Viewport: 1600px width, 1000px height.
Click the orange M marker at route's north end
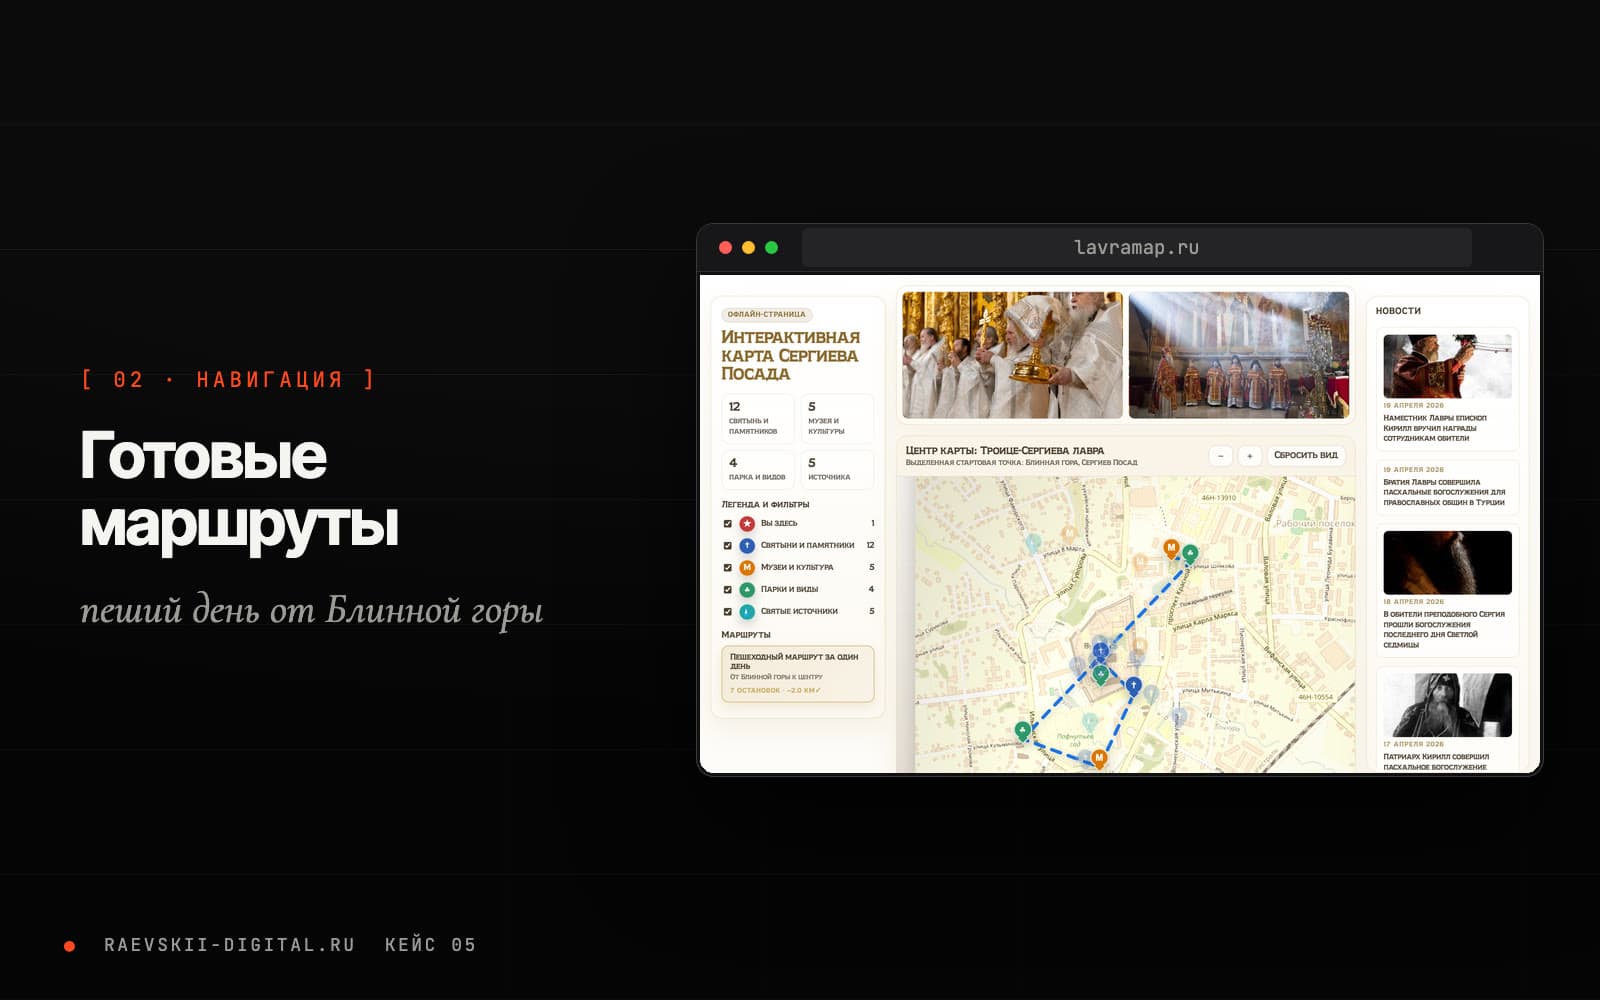click(1171, 548)
